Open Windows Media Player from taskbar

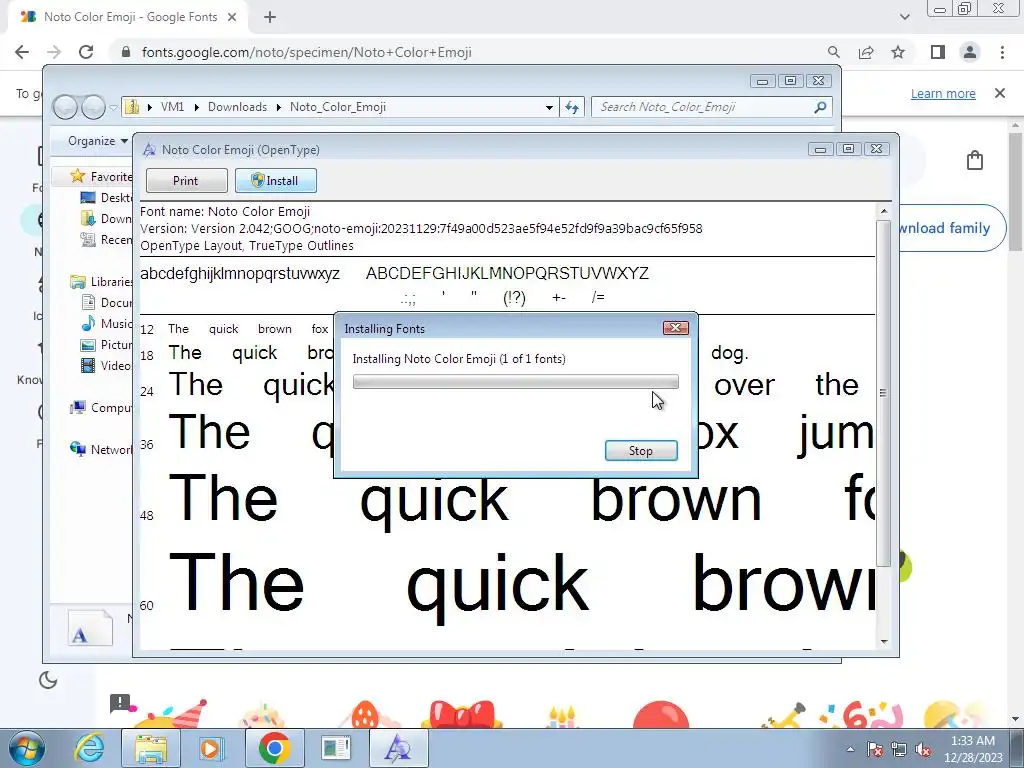pyautogui.click(x=211, y=748)
